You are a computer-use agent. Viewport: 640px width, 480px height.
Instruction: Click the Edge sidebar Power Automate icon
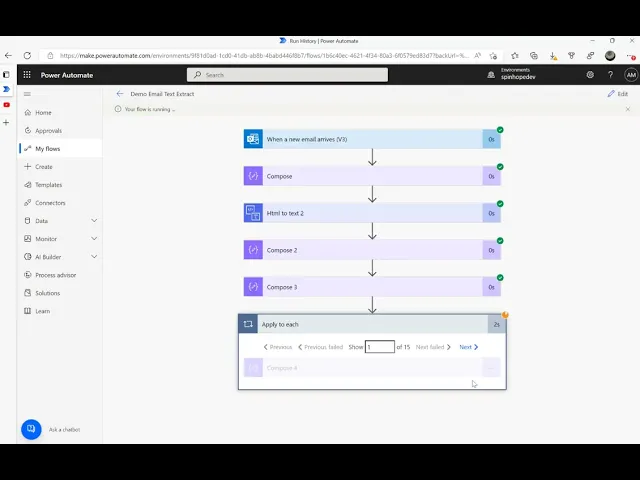7,89
